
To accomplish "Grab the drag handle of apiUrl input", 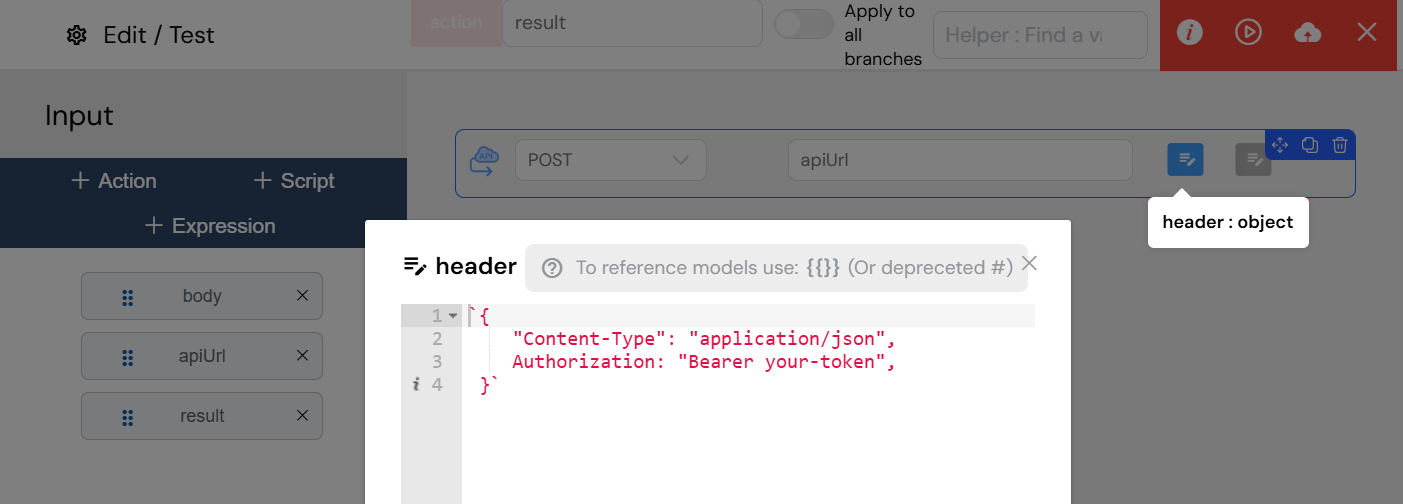I will pos(128,357).
